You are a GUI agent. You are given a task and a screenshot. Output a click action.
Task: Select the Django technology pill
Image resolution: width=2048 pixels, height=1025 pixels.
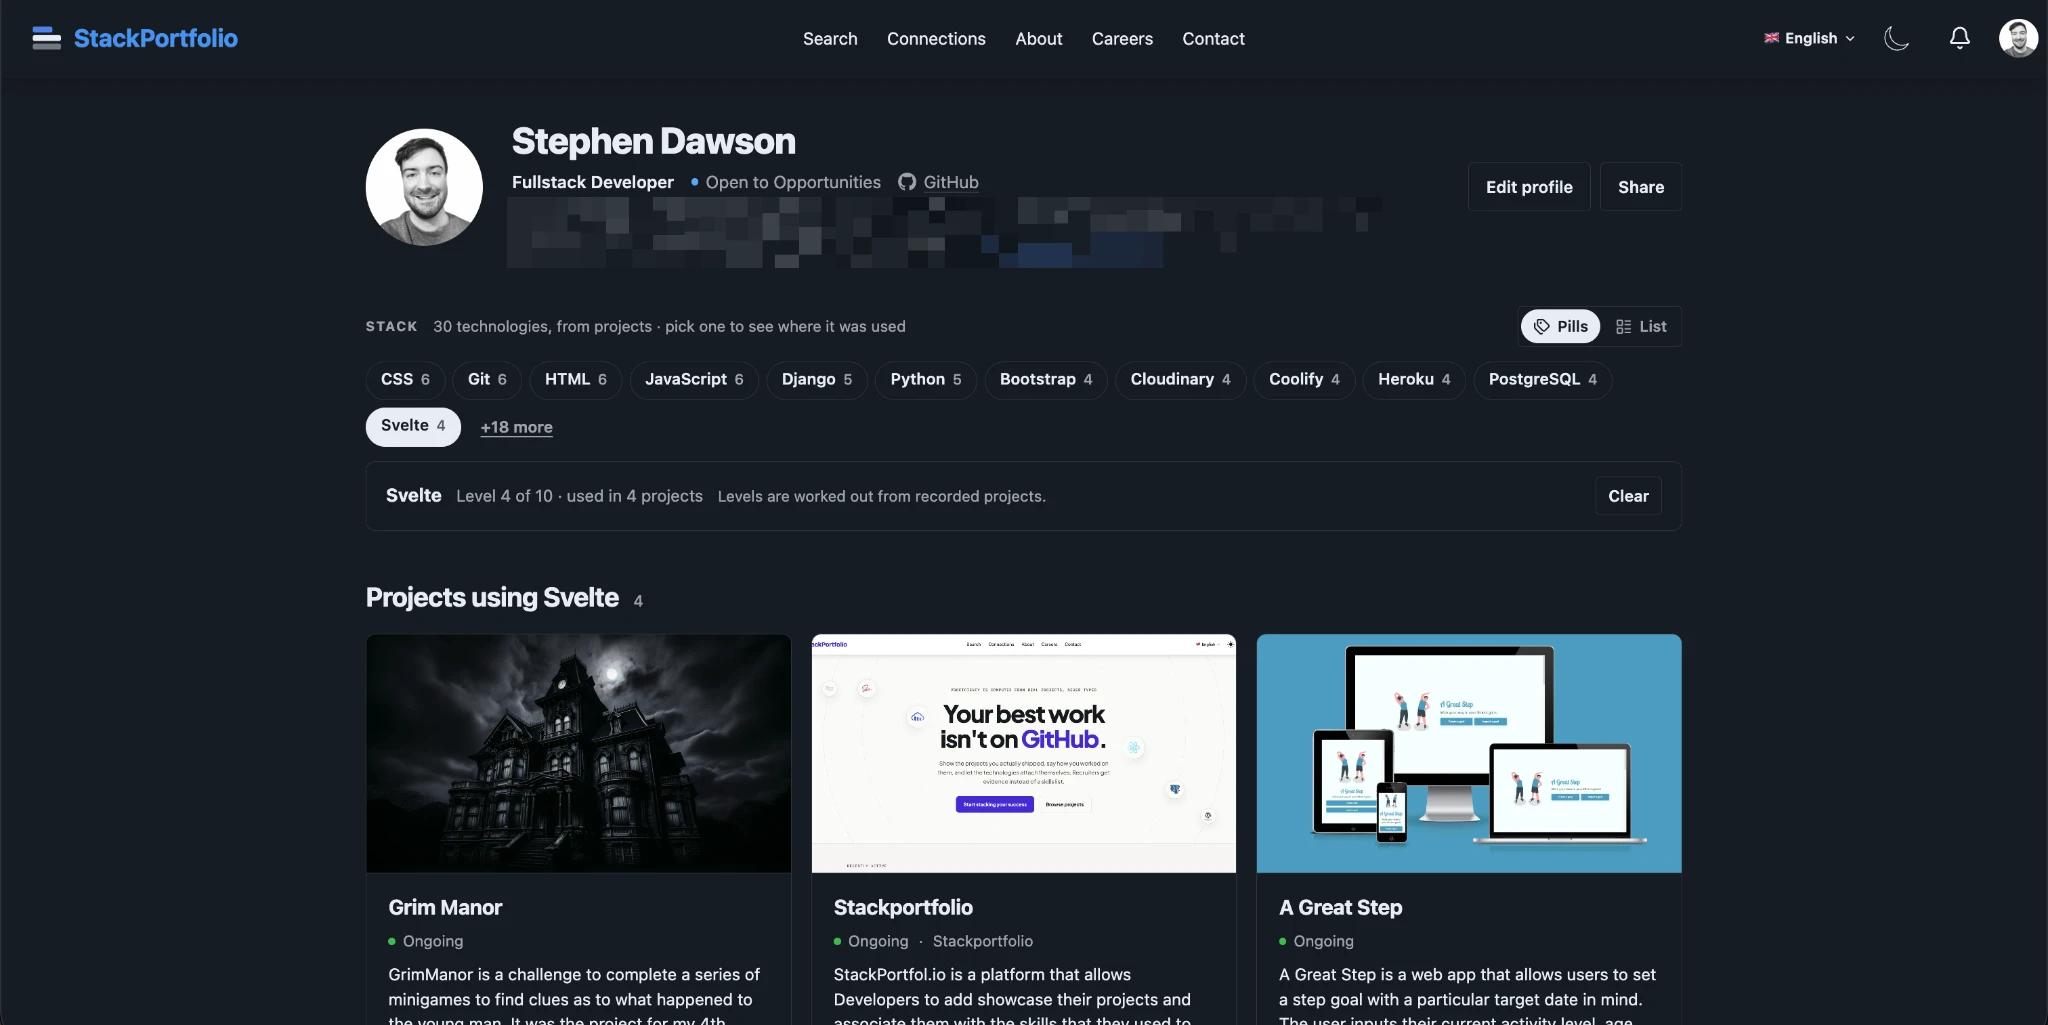(x=817, y=380)
